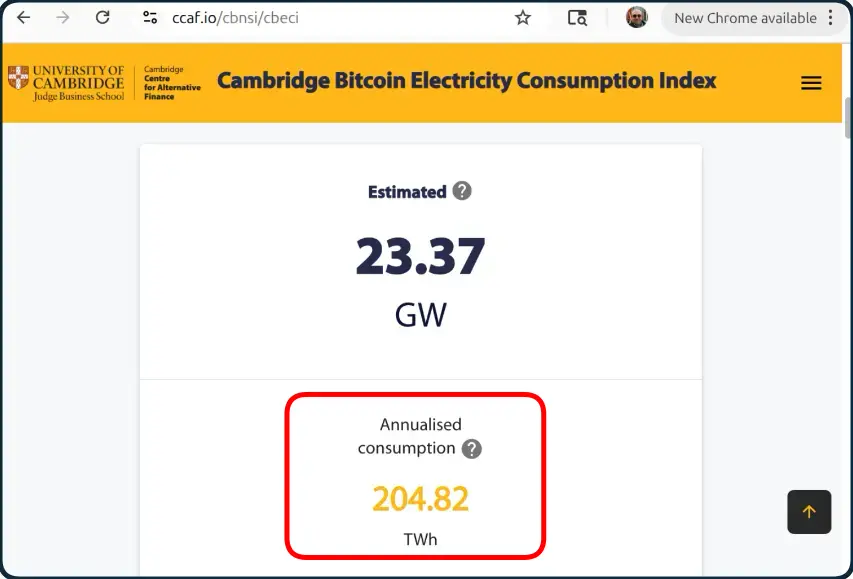Open the hamburger navigation menu
Viewport: 853px width, 579px height.
[811, 83]
